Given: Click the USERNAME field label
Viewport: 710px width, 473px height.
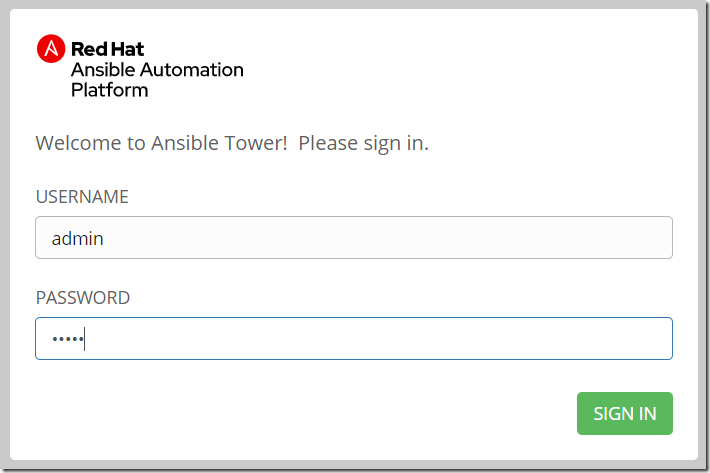Looking at the screenshot, I should [x=82, y=197].
